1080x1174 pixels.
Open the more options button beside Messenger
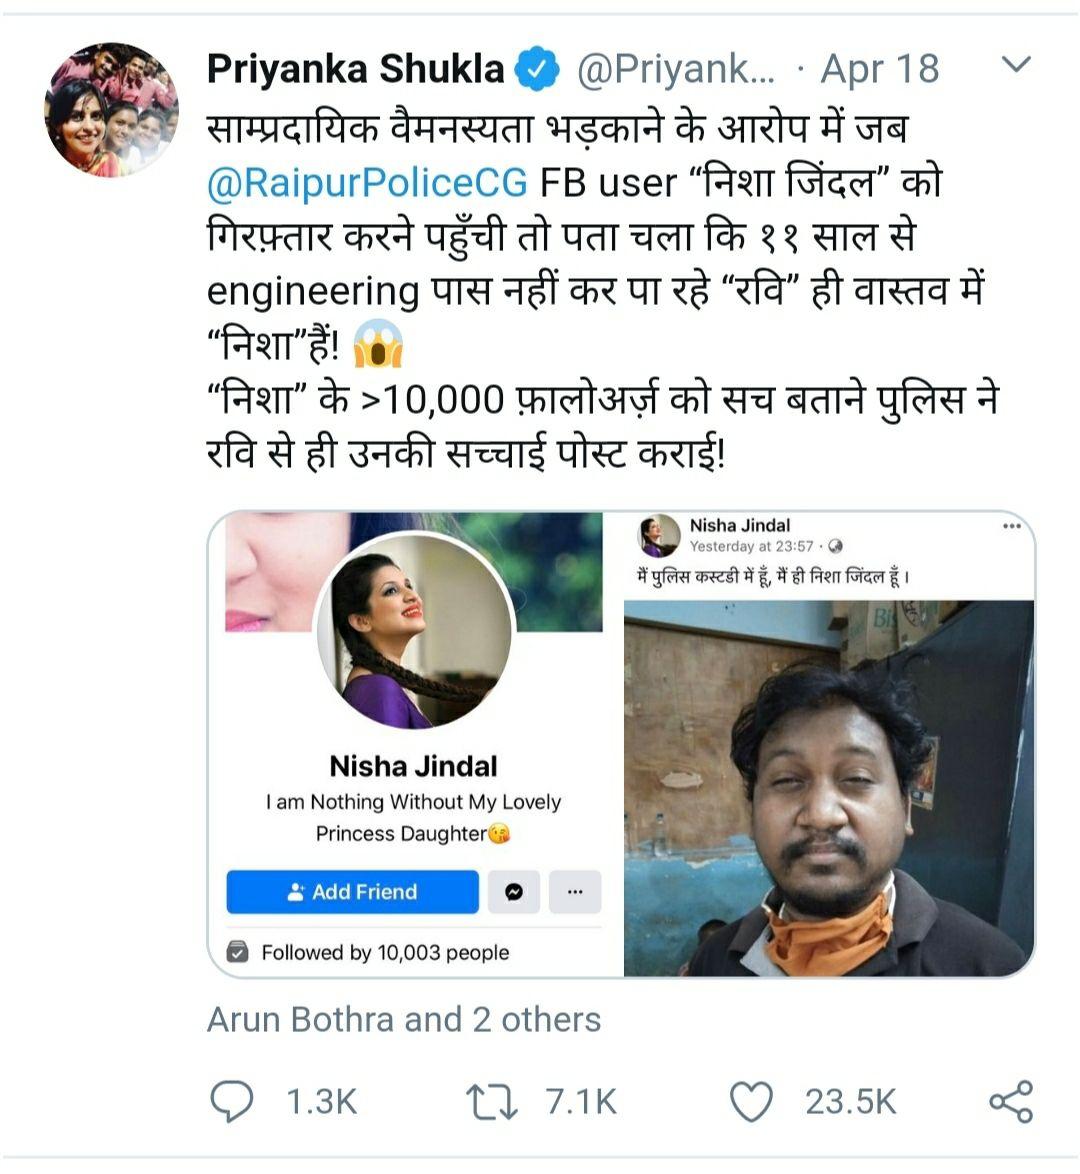[x=575, y=892]
